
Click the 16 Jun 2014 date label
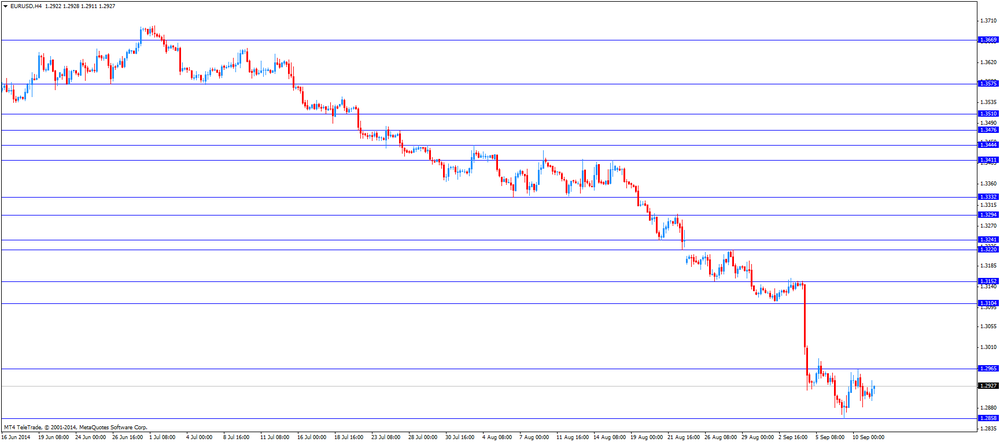[x=15, y=438]
